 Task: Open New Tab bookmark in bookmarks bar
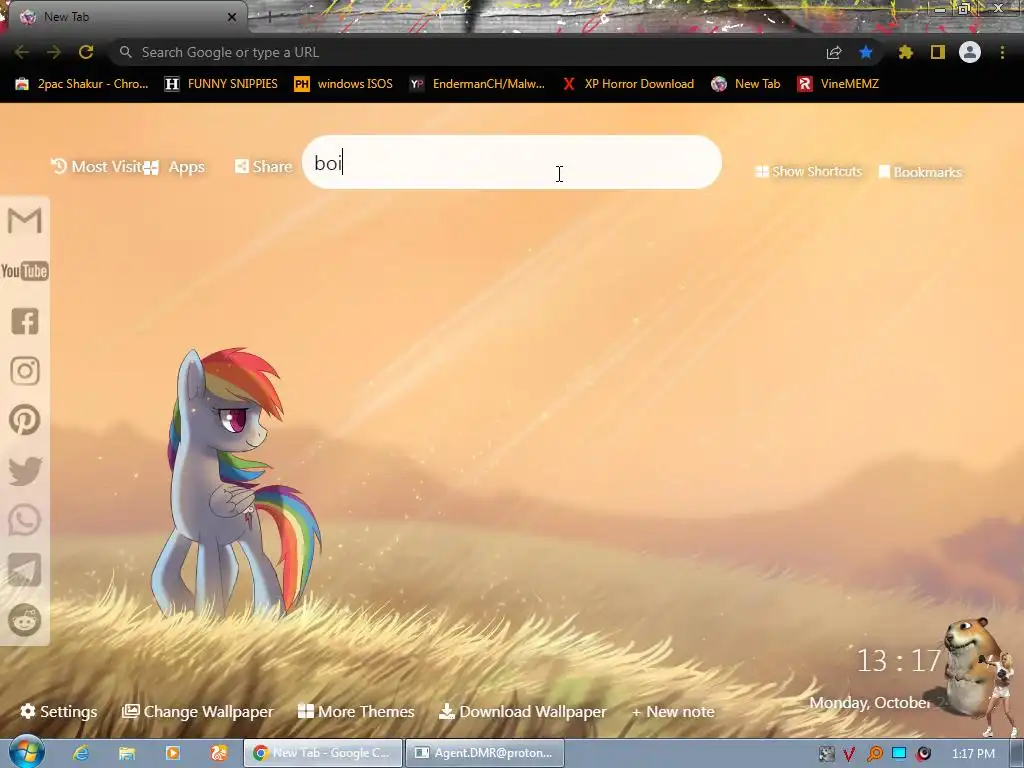[746, 84]
